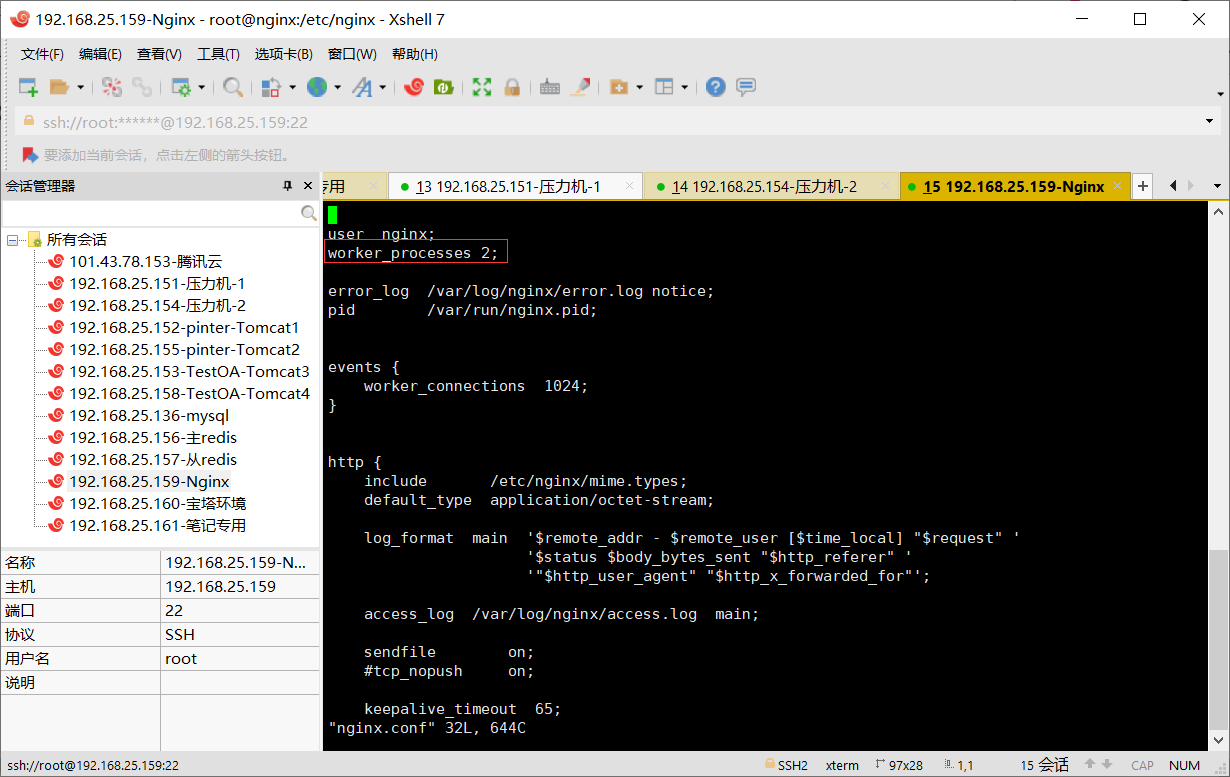Image resolution: width=1230 pixels, height=777 pixels.
Task: Click session manager search magnifier icon
Action: pyautogui.click(x=309, y=213)
